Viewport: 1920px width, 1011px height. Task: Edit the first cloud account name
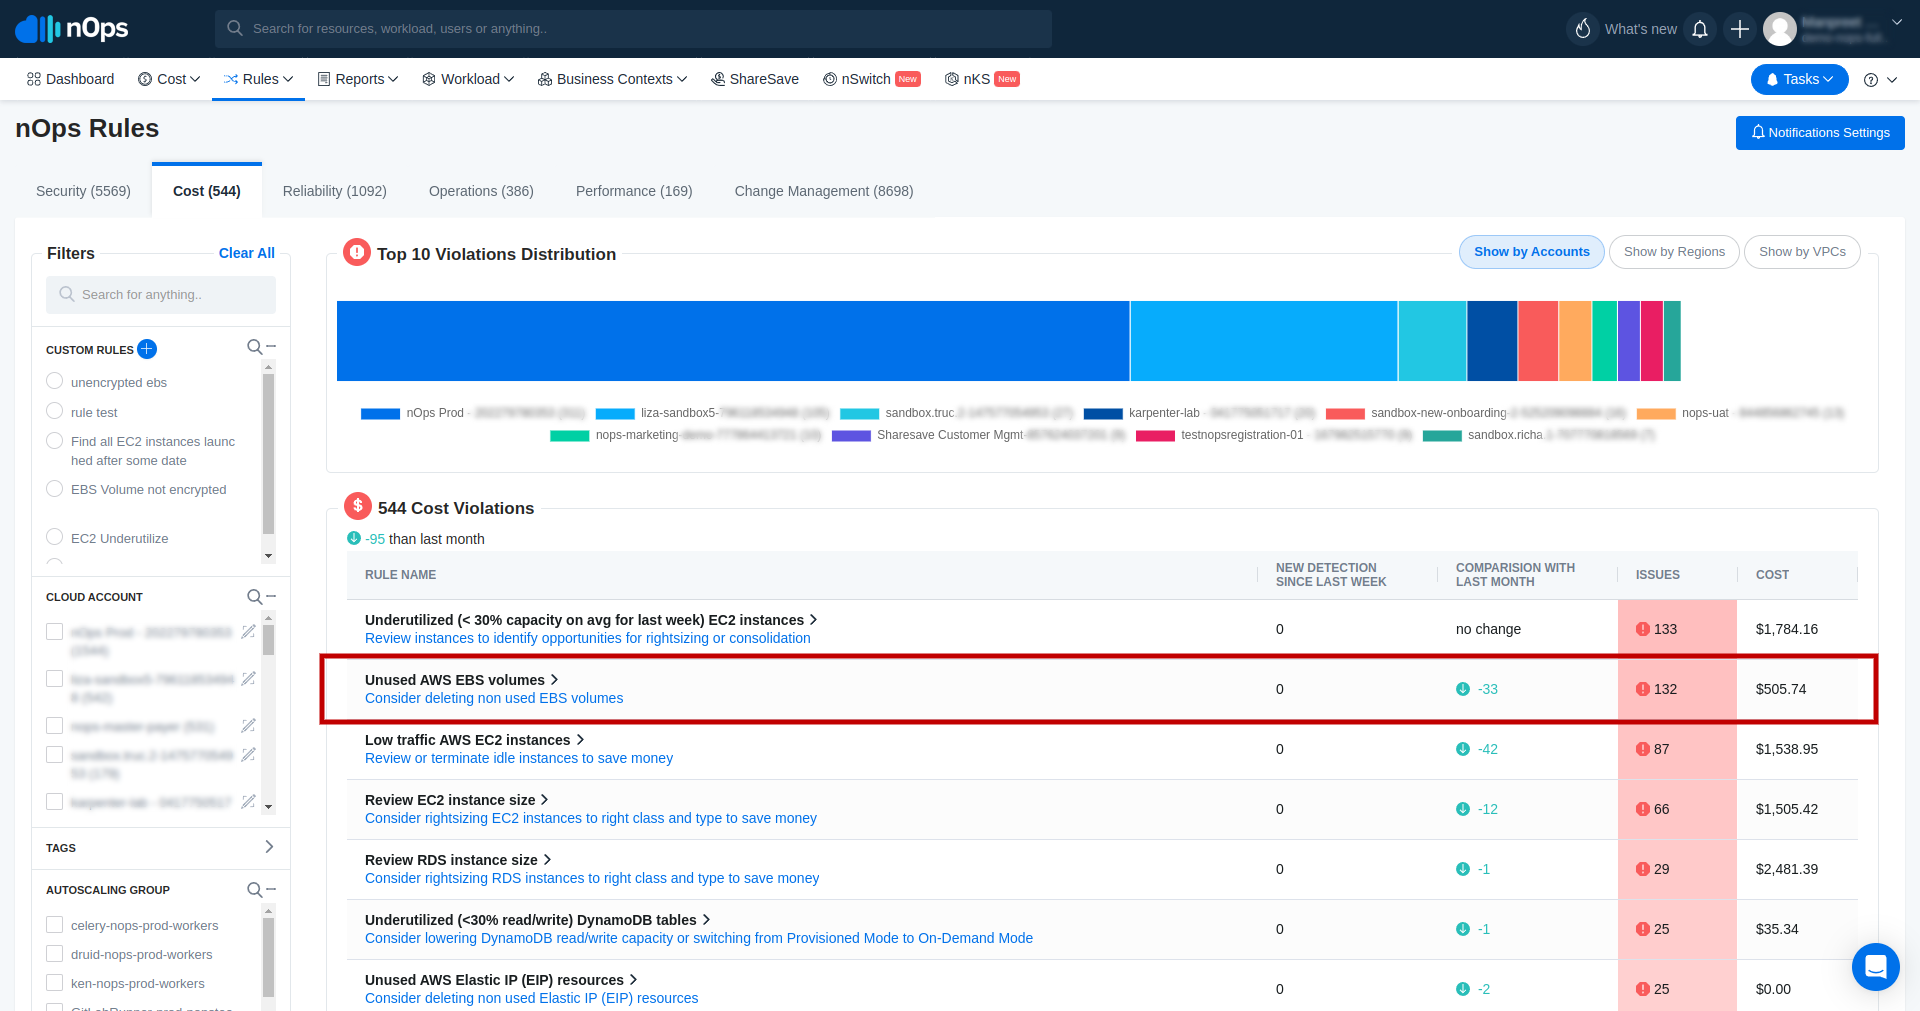point(248,631)
